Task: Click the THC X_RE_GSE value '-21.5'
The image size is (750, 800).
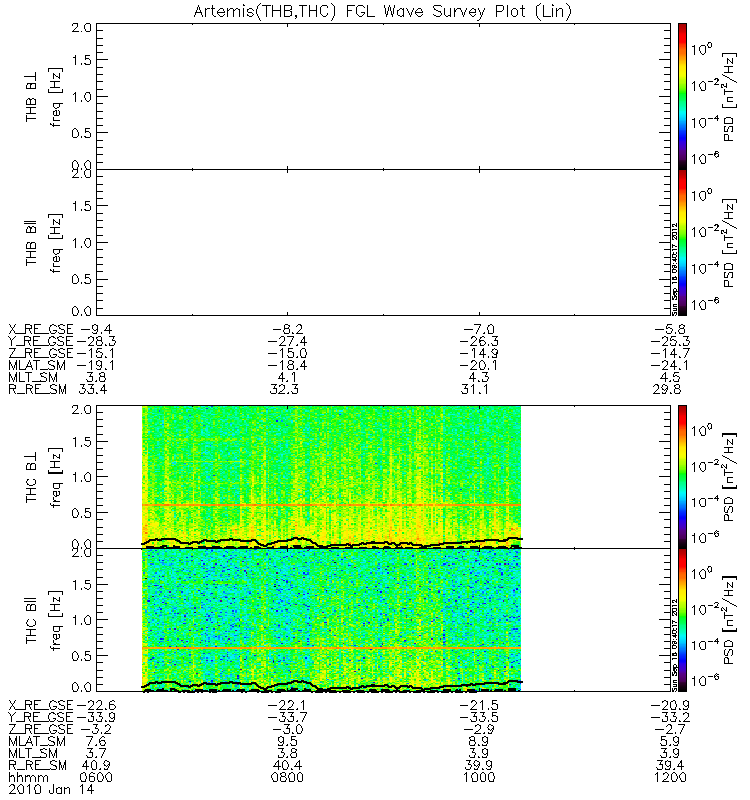Action: click(479, 706)
